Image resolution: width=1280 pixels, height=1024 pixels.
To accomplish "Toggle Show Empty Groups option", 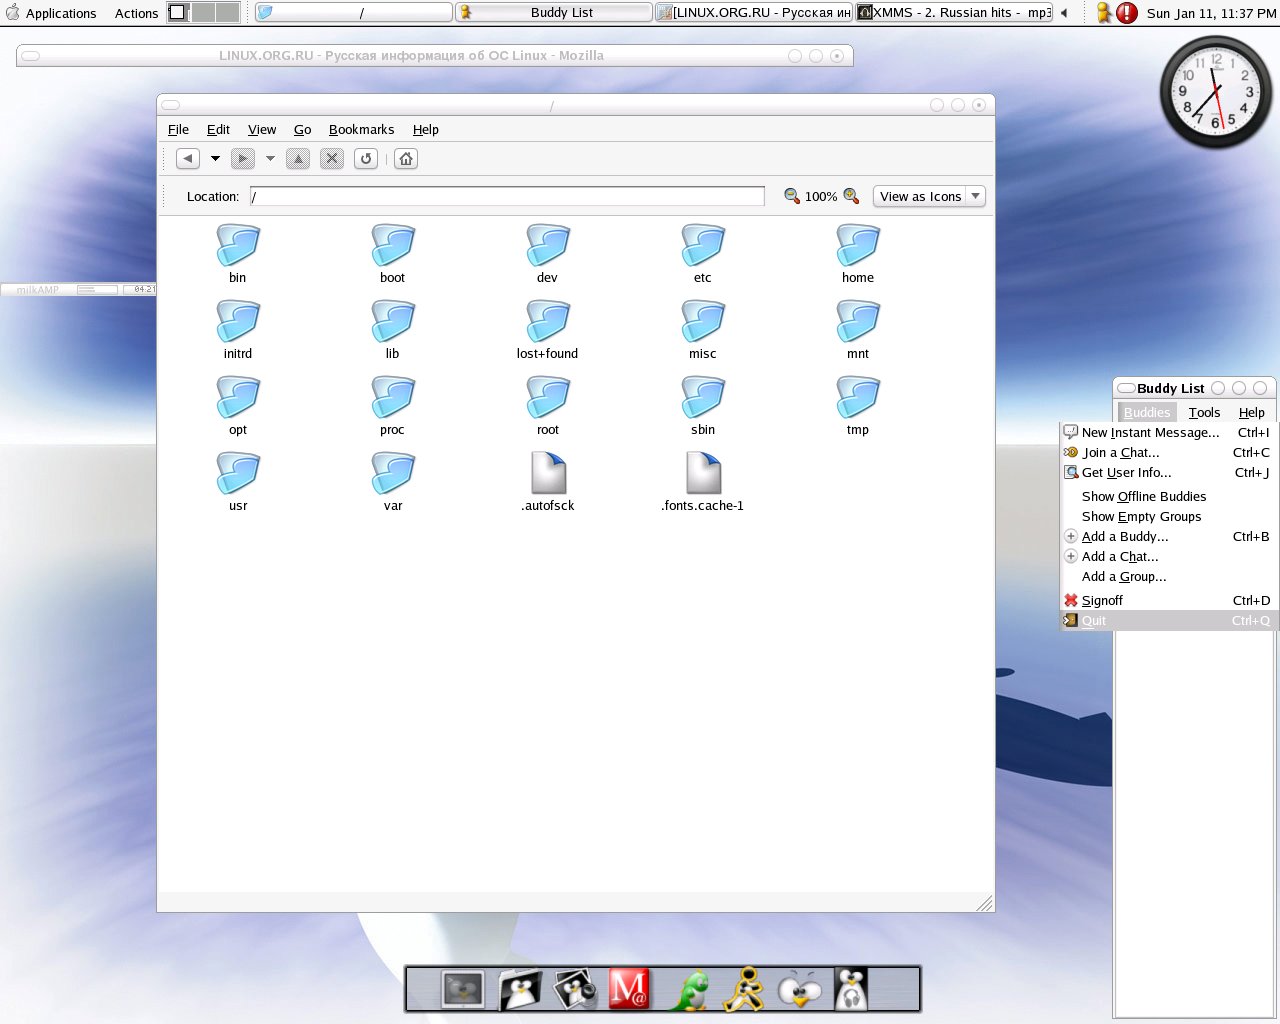I will click(1141, 516).
